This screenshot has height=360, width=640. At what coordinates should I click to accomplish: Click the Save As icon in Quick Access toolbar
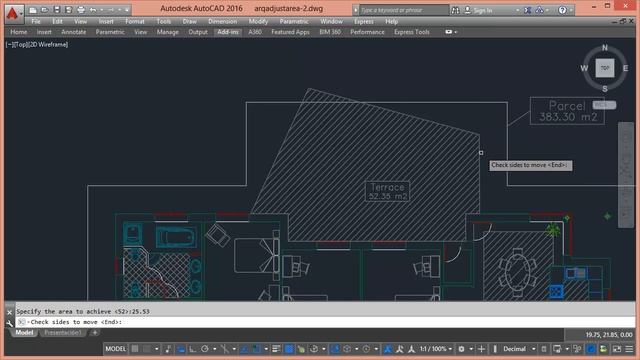pos(69,10)
